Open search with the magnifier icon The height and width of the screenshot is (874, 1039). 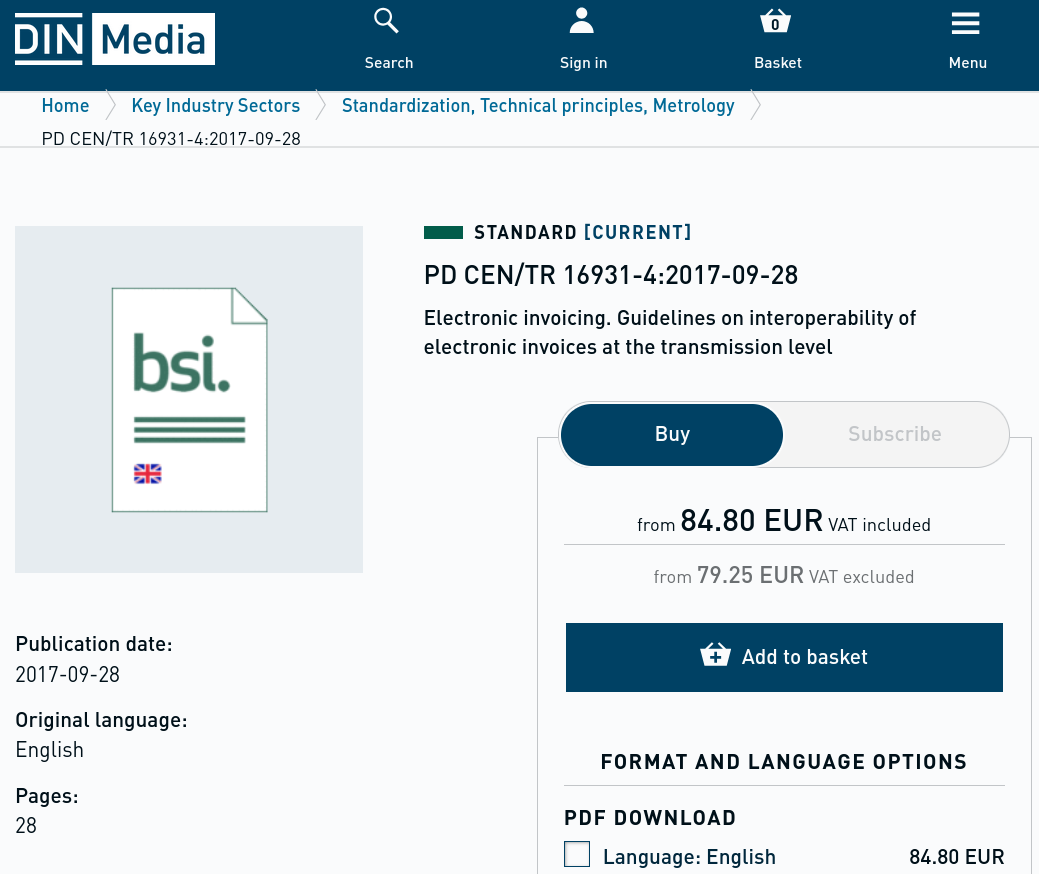click(x=386, y=20)
